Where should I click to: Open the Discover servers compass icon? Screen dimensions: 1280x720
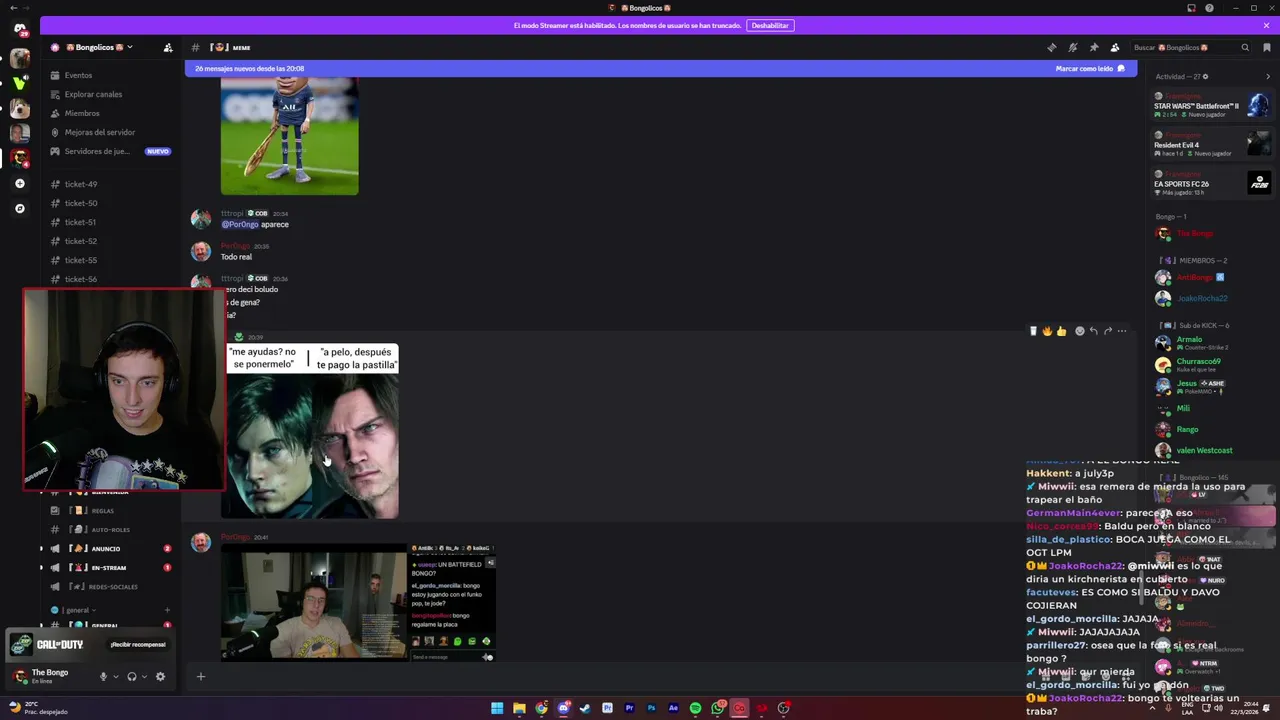click(x=20, y=208)
